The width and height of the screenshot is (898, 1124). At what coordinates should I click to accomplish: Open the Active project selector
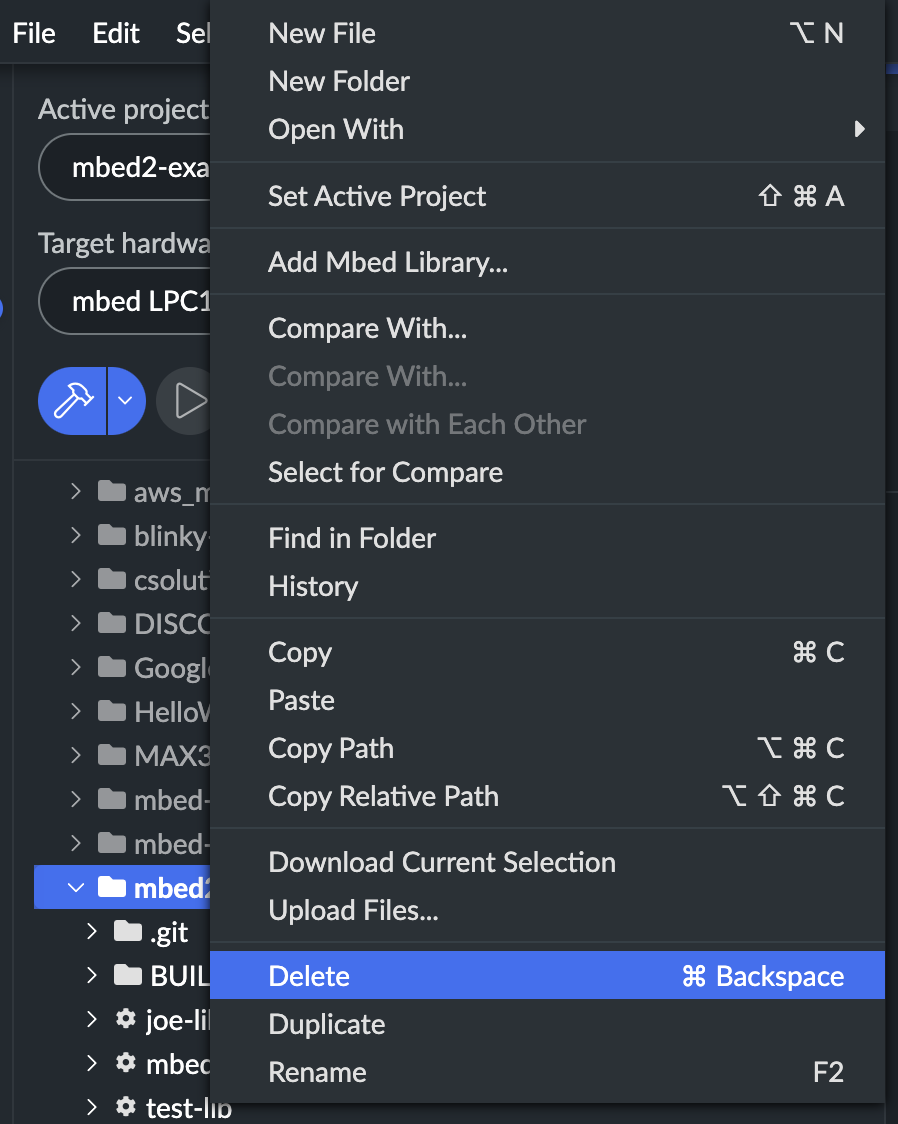[125, 167]
